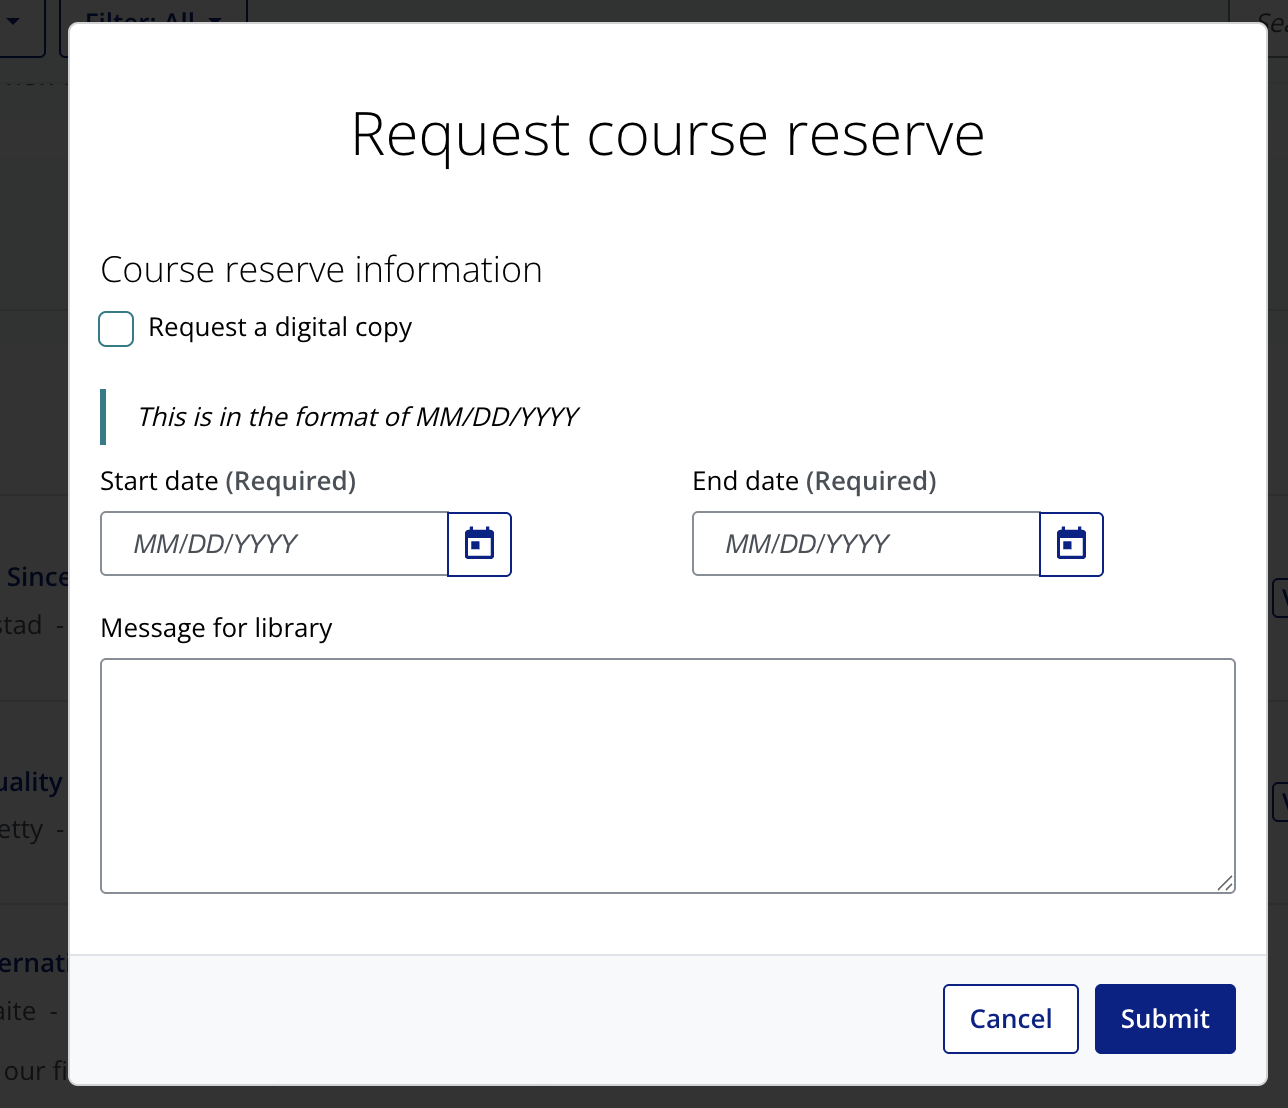Cancel the course reserve request
This screenshot has width=1288, height=1108.
coord(1011,1019)
